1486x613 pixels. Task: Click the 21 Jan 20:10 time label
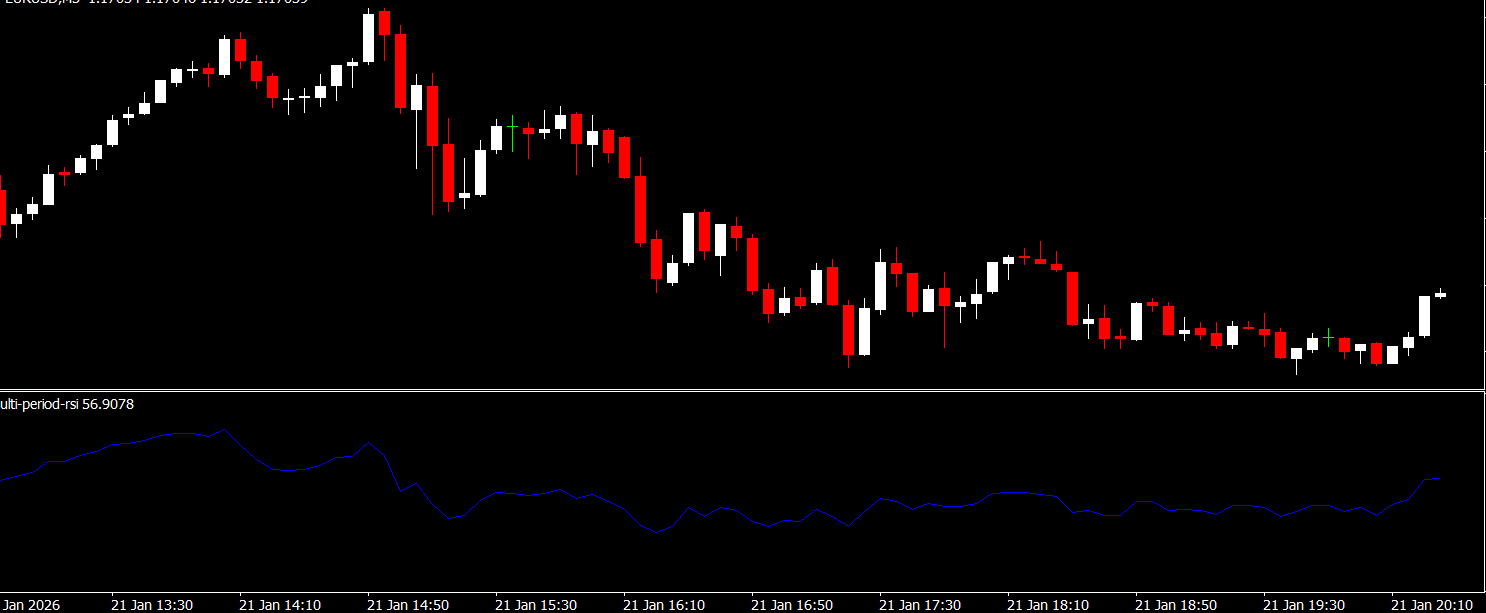click(1432, 605)
